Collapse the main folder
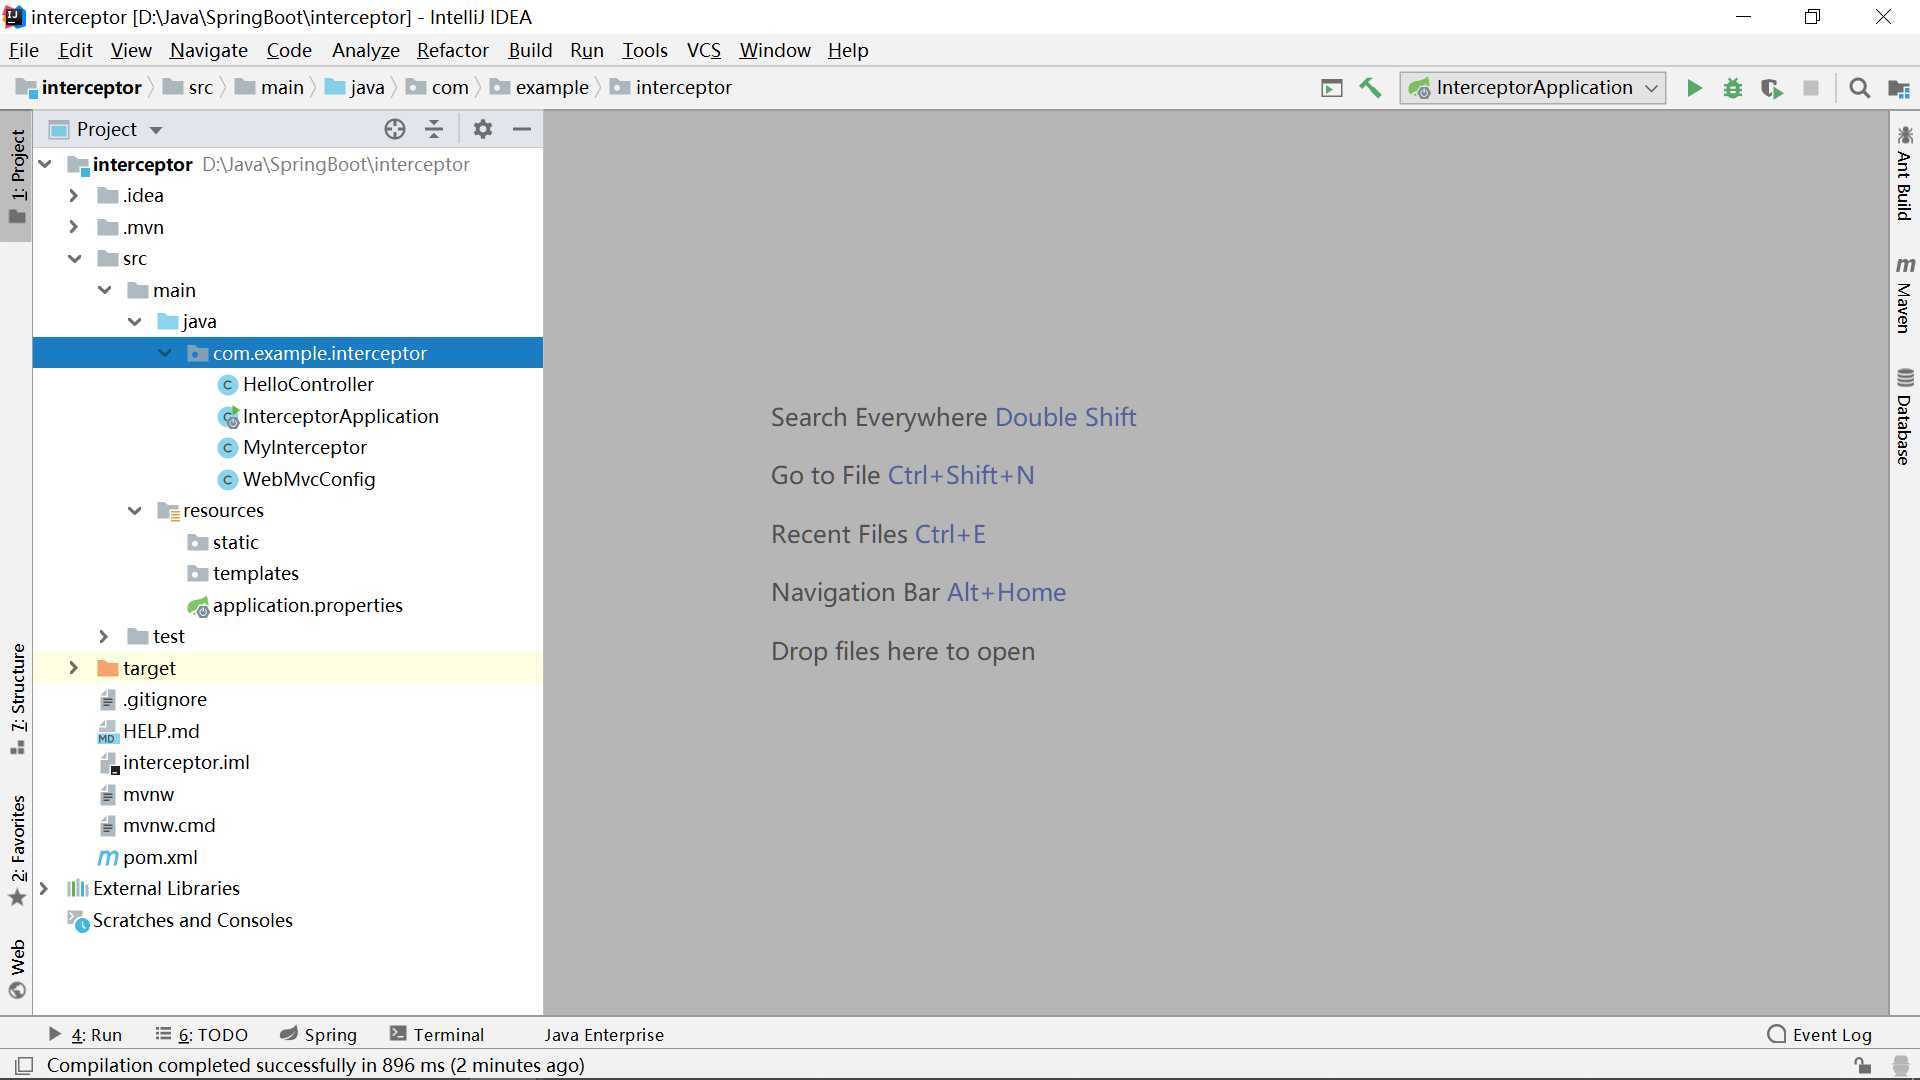The image size is (1920, 1080). click(x=105, y=290)
